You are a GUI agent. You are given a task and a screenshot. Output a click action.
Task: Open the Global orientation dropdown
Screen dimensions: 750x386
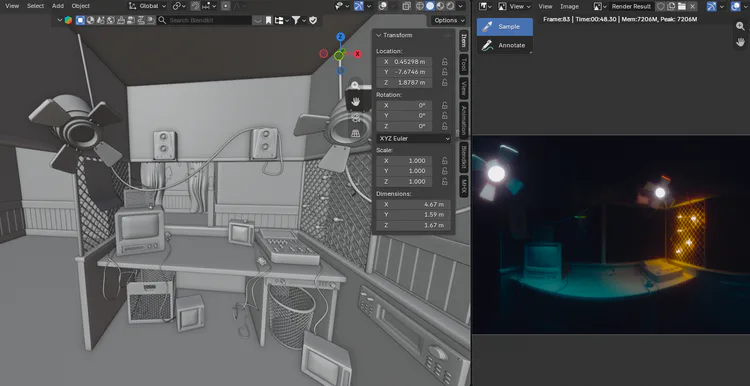pos(148,6)
